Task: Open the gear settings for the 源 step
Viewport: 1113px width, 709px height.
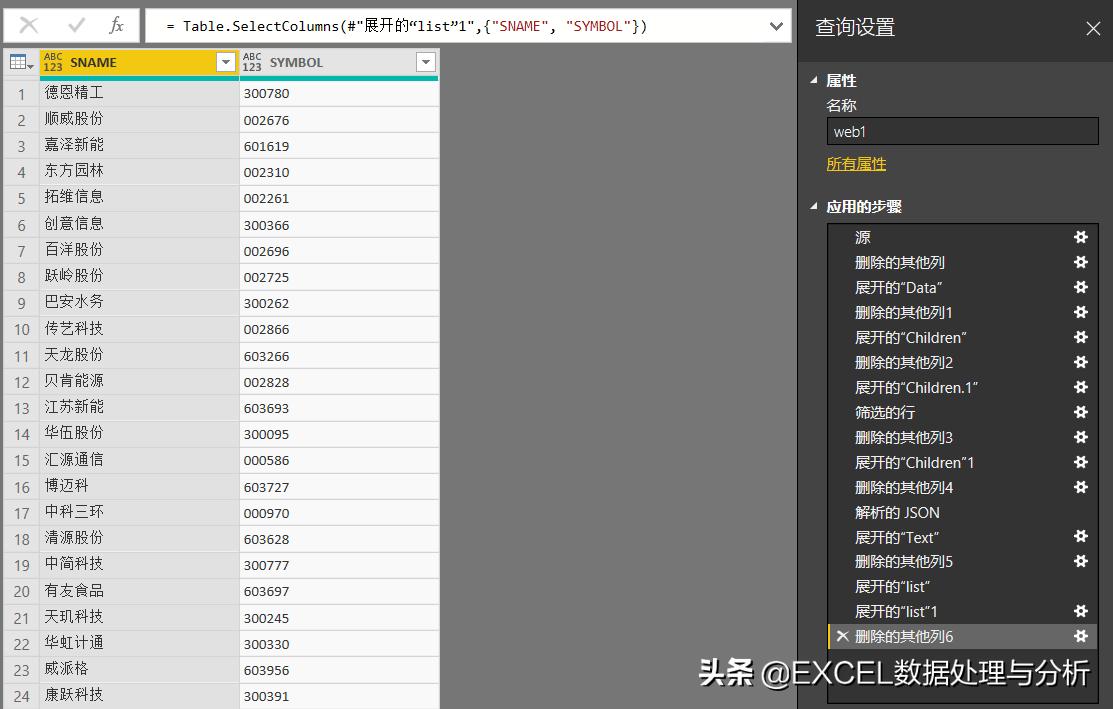Action: pyautogui.click(x=1080, y=237)
